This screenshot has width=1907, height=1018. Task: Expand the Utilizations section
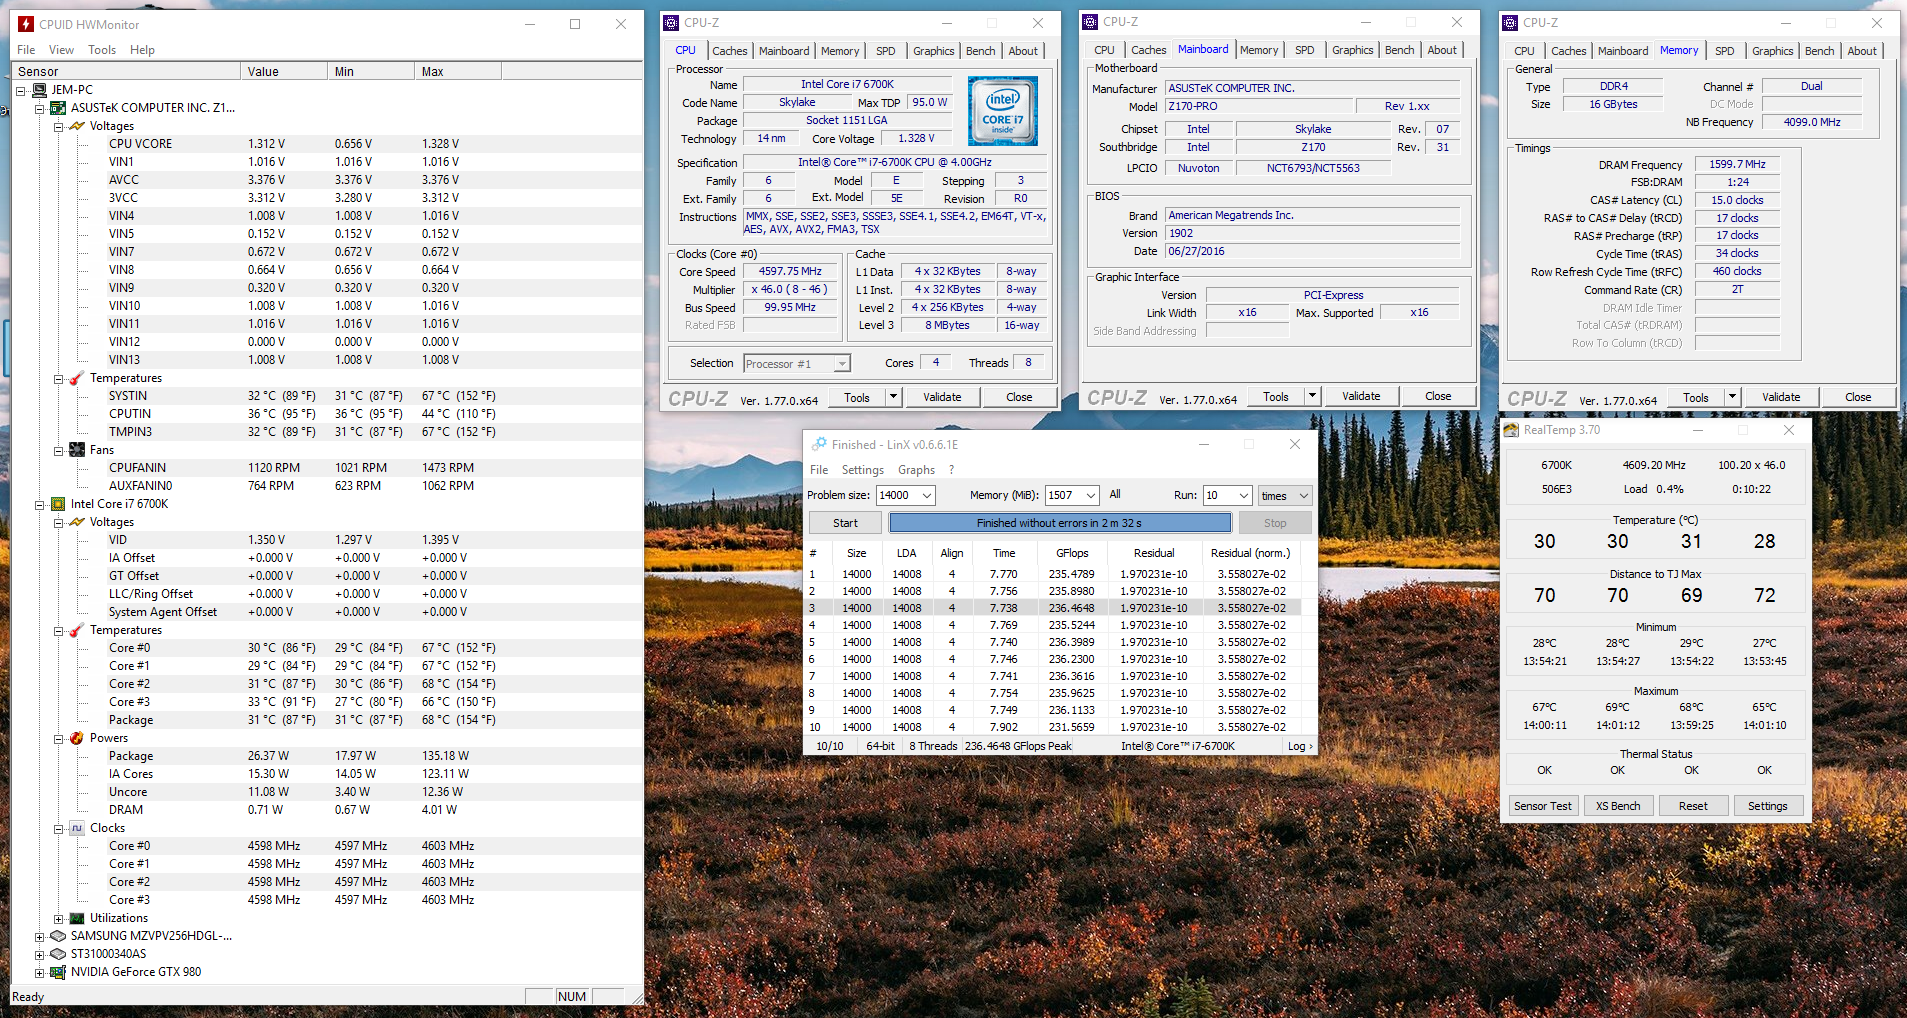[x=59, y=918]
